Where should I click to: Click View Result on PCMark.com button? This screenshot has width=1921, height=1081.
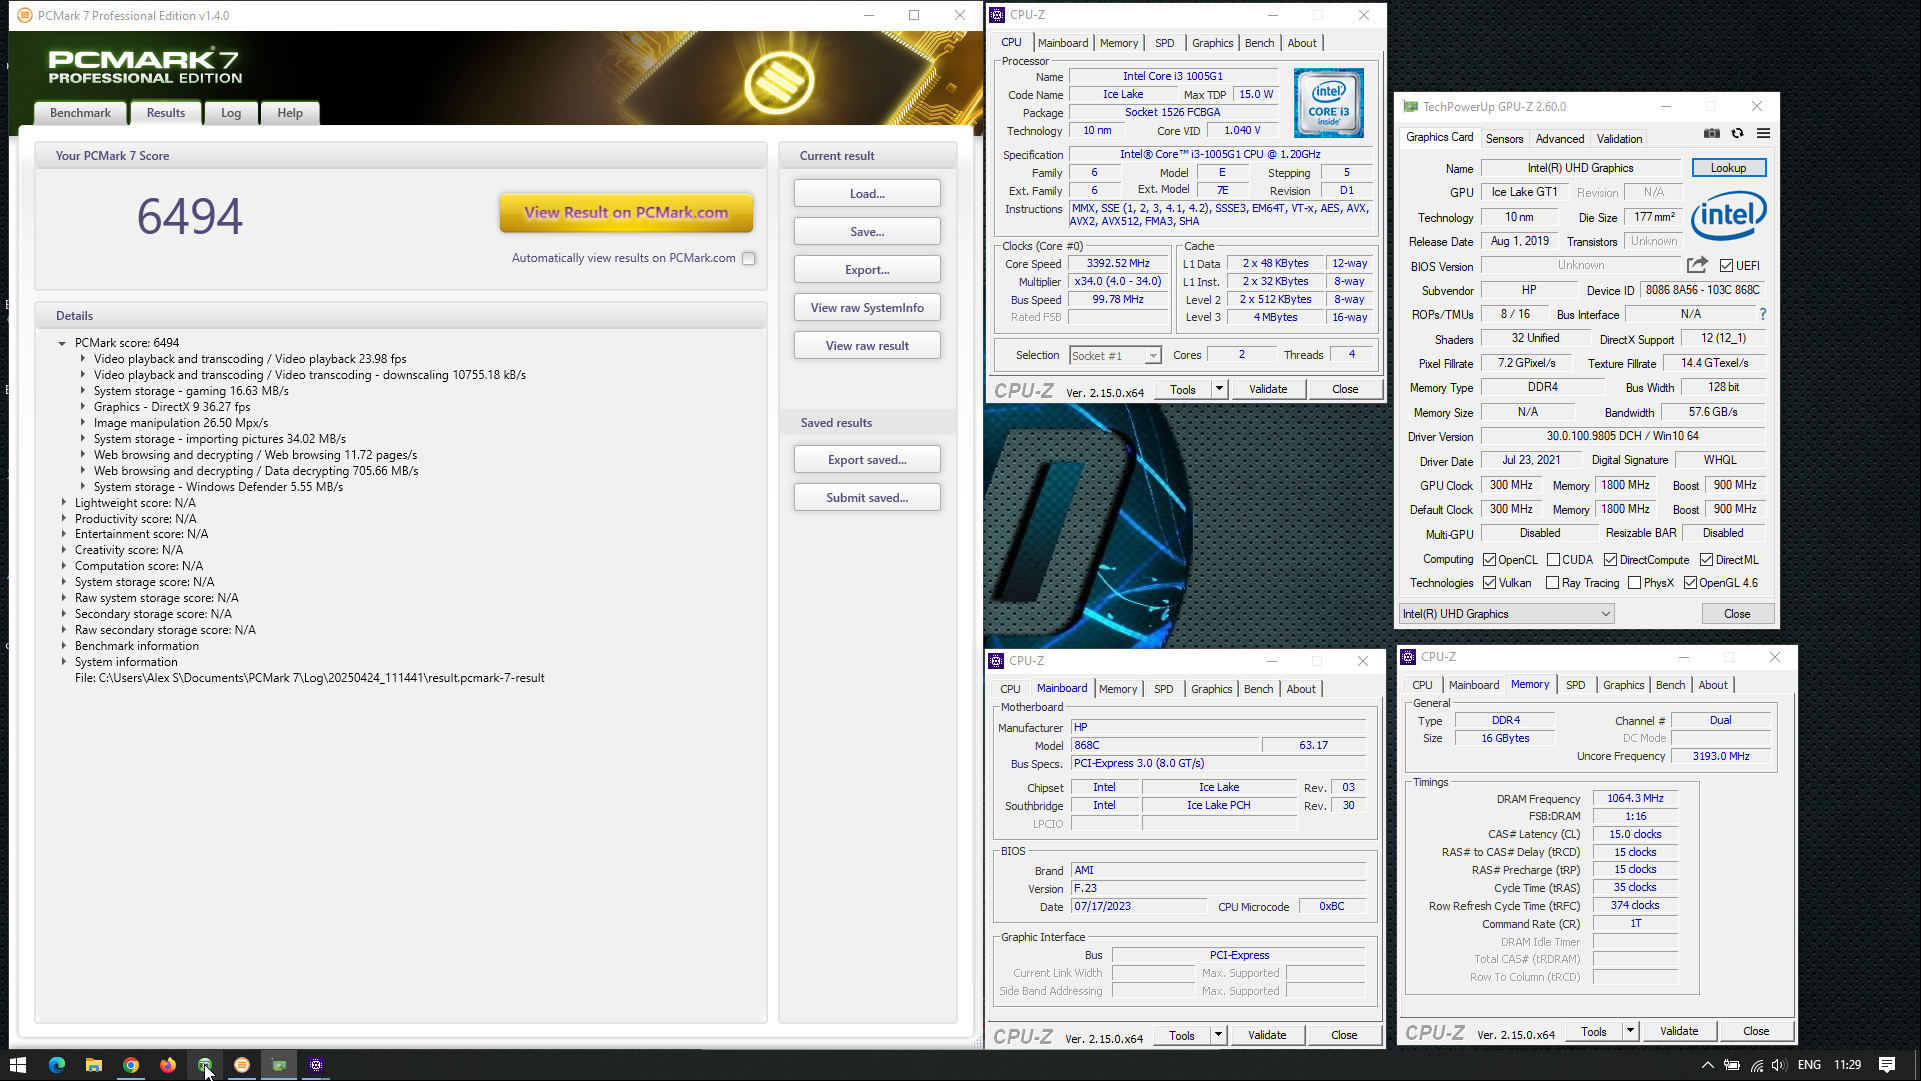point(626,212)
